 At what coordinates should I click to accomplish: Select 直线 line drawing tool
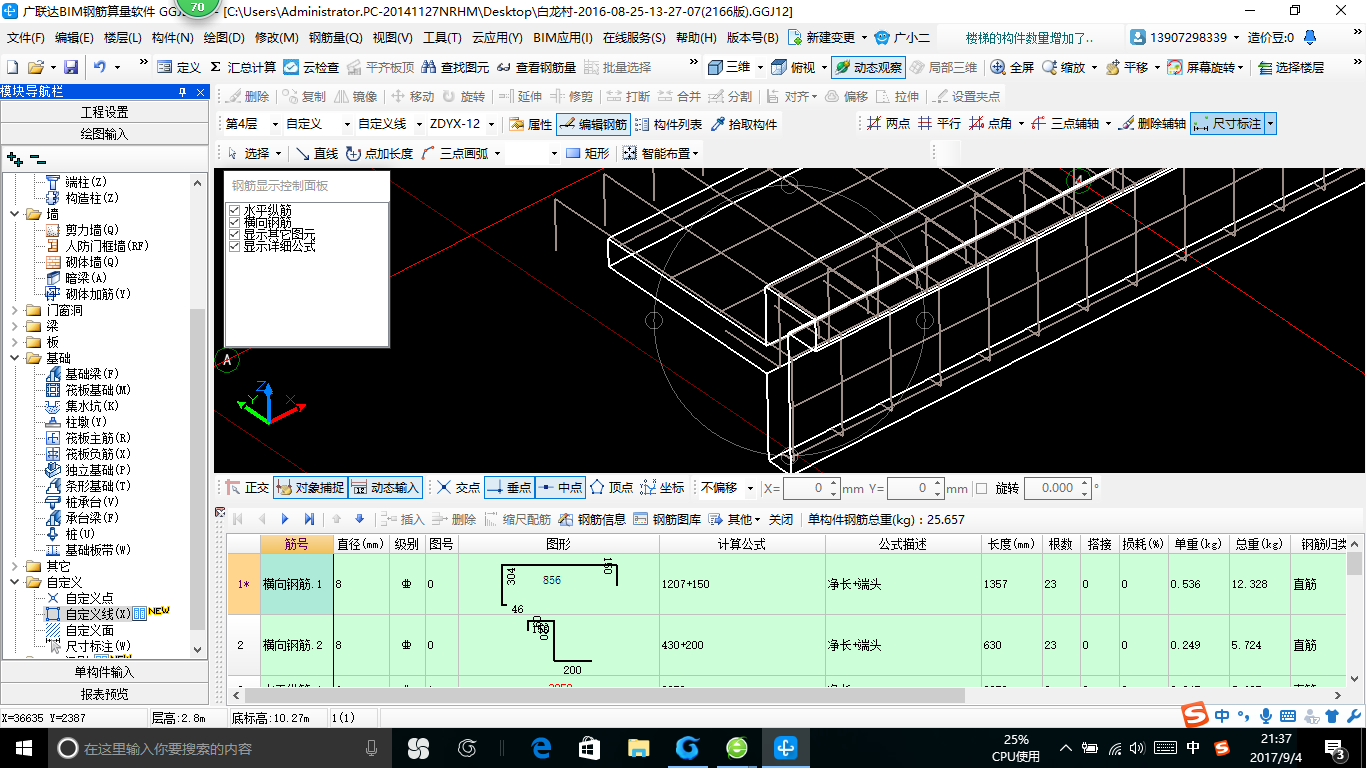316,153
